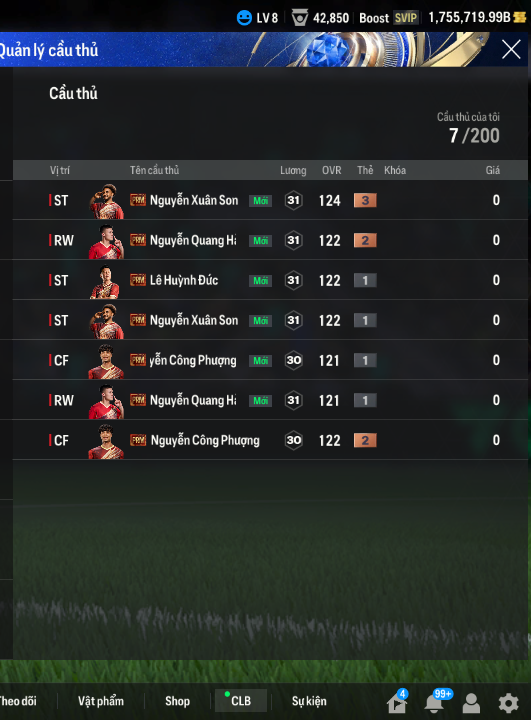Open the CLB menu tab
This screenshot has height=720, width=531.
tap(239, 701)
